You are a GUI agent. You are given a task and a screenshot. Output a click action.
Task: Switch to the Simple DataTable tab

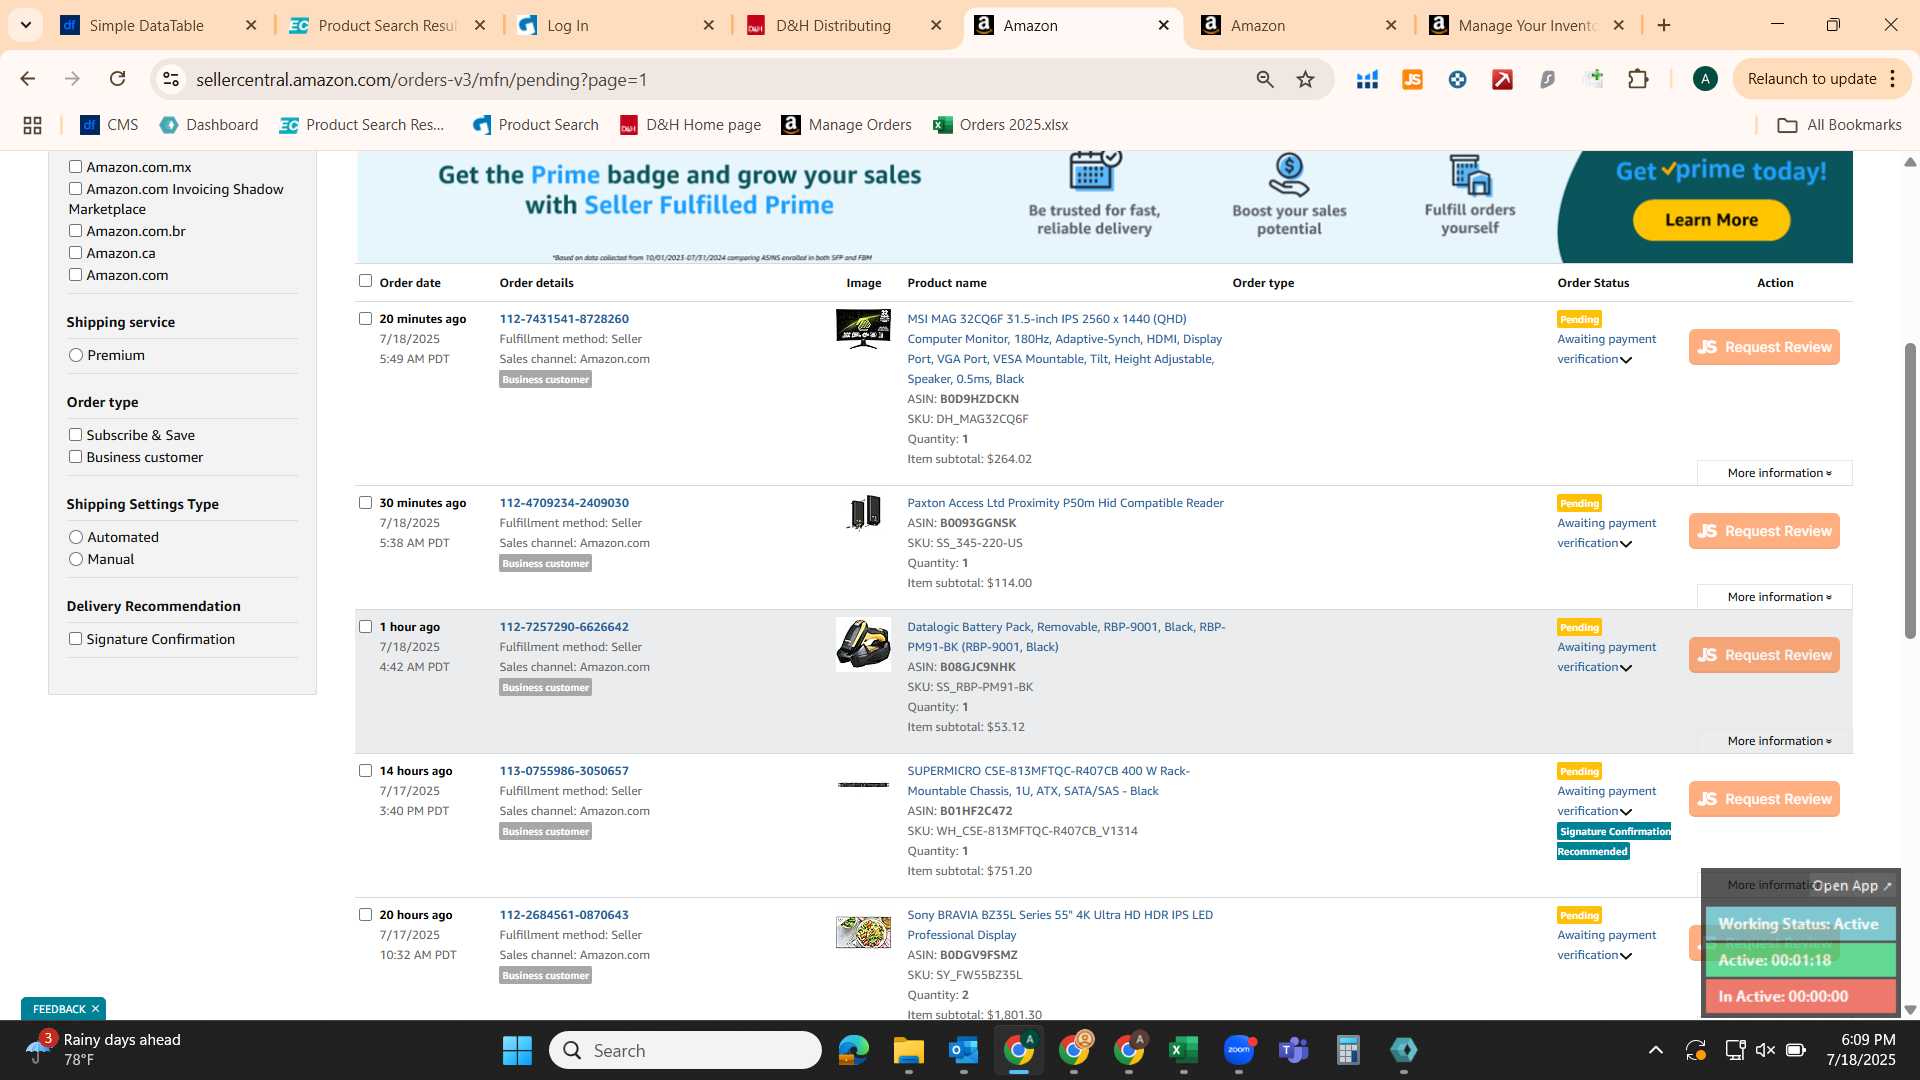[x=146, y=25]
